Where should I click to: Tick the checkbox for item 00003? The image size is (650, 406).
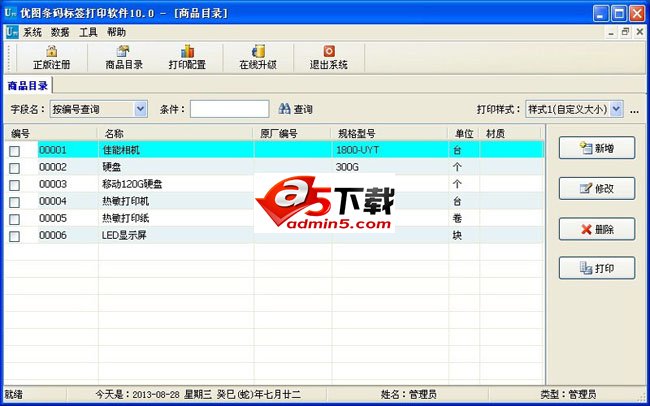point(15,185)
